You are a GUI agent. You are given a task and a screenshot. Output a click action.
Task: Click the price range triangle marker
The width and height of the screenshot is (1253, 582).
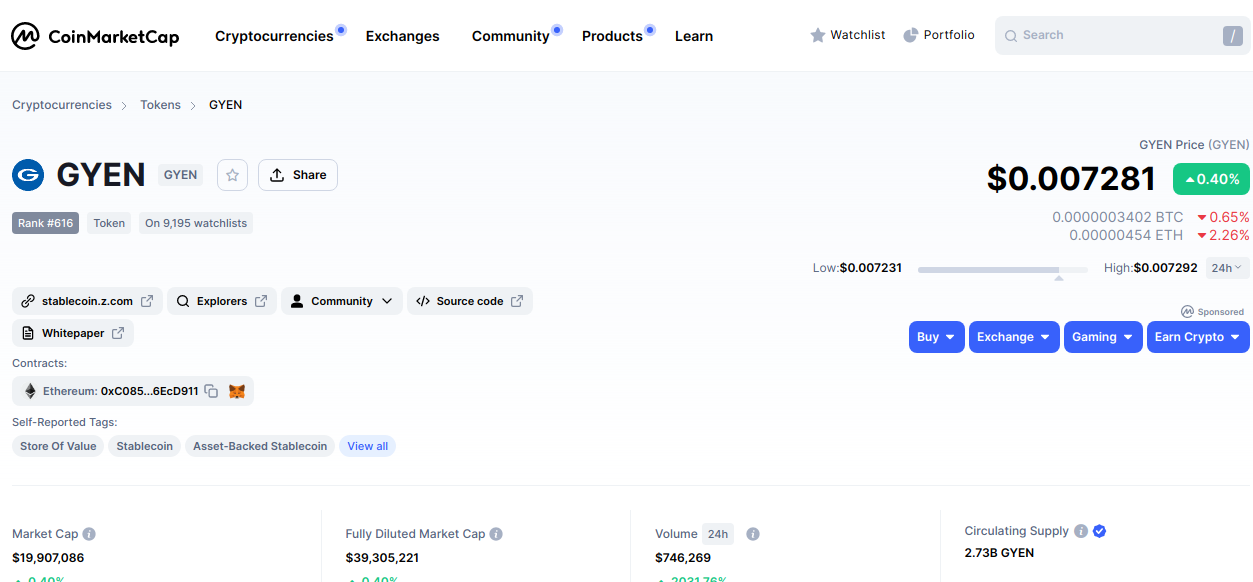coord(1059,278)
